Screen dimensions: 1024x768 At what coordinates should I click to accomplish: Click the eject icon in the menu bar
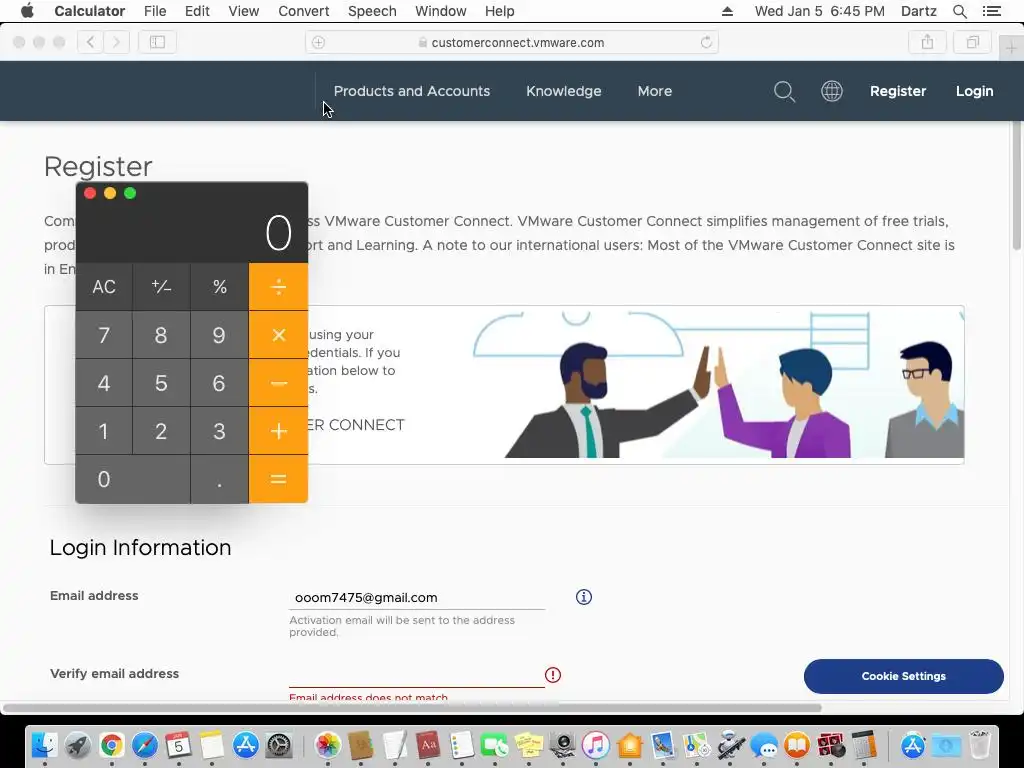[x=727, y=11]
